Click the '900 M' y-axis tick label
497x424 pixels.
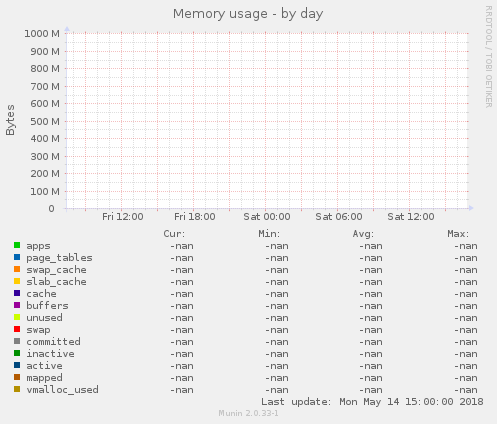[45, 52]
